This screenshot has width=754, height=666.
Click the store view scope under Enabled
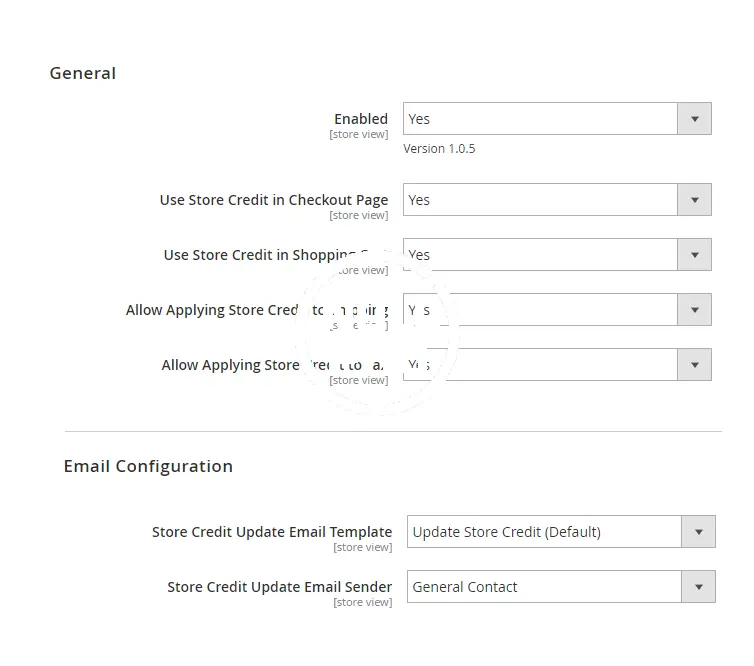(358, 134)
